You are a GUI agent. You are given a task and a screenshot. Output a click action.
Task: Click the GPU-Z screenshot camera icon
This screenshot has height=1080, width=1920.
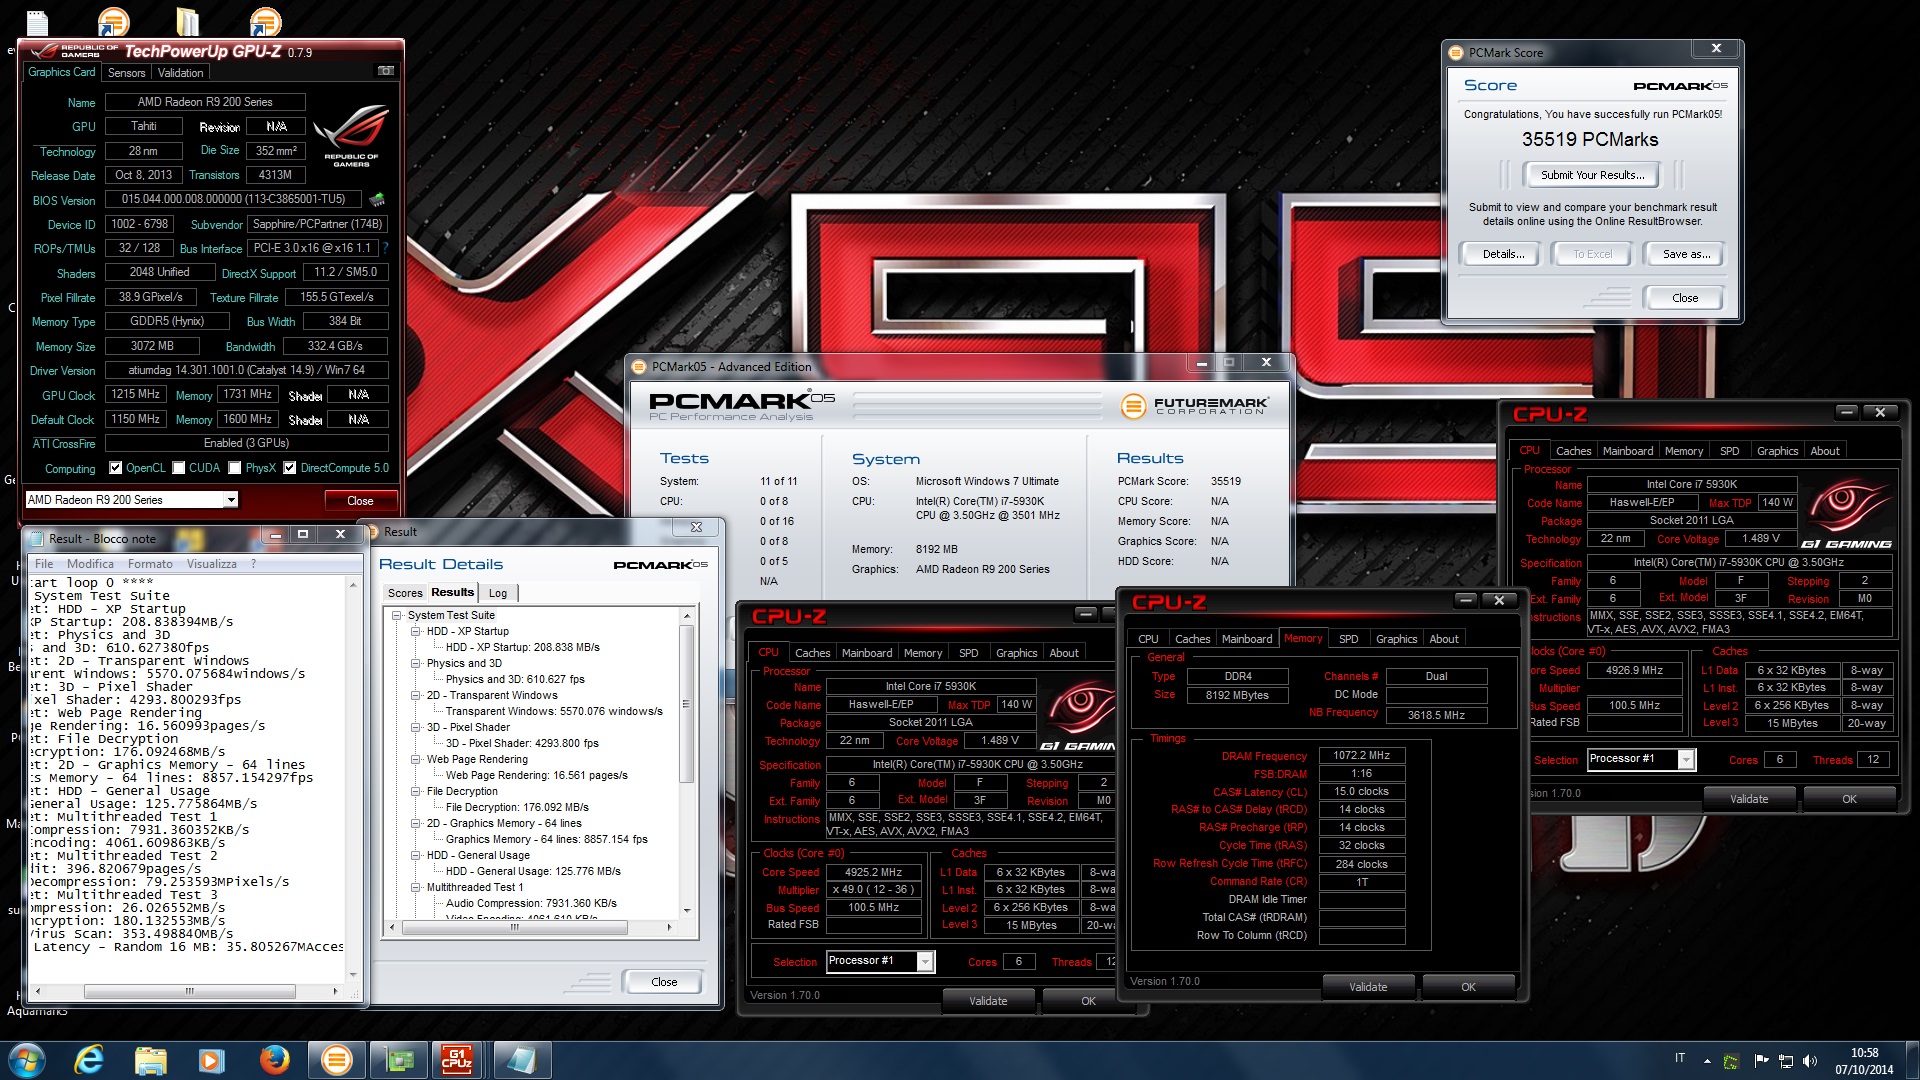coord(386,71)
